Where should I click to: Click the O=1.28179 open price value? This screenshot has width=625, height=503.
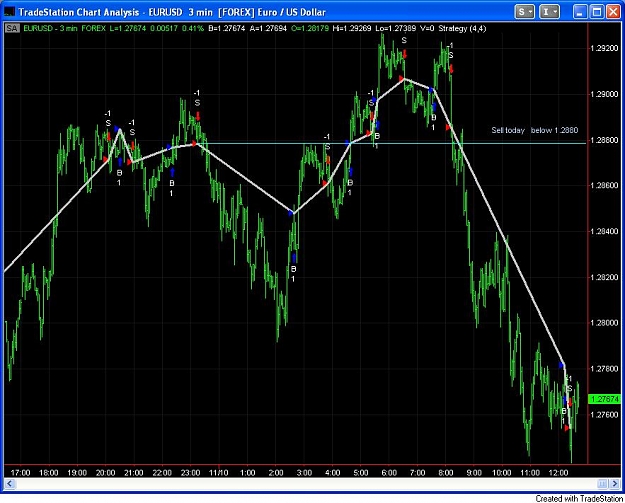point(309,28)
